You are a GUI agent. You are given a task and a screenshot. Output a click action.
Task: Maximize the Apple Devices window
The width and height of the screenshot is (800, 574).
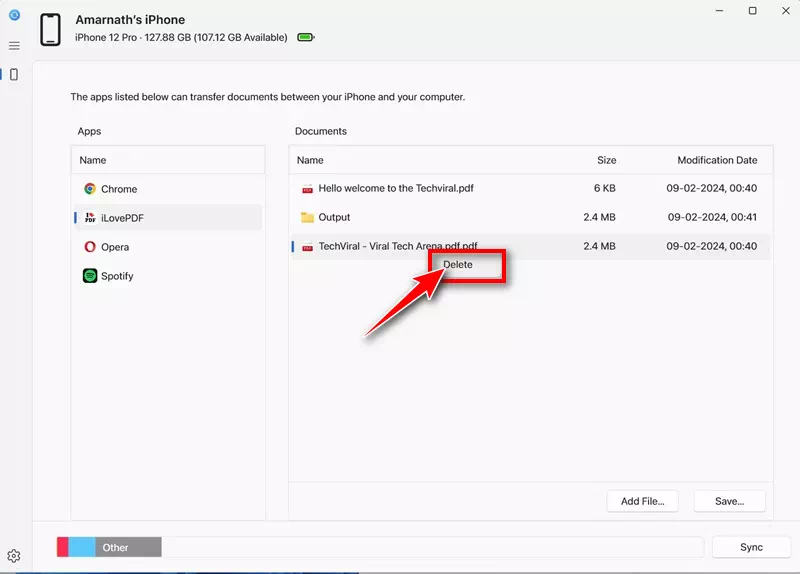[753, 11]
